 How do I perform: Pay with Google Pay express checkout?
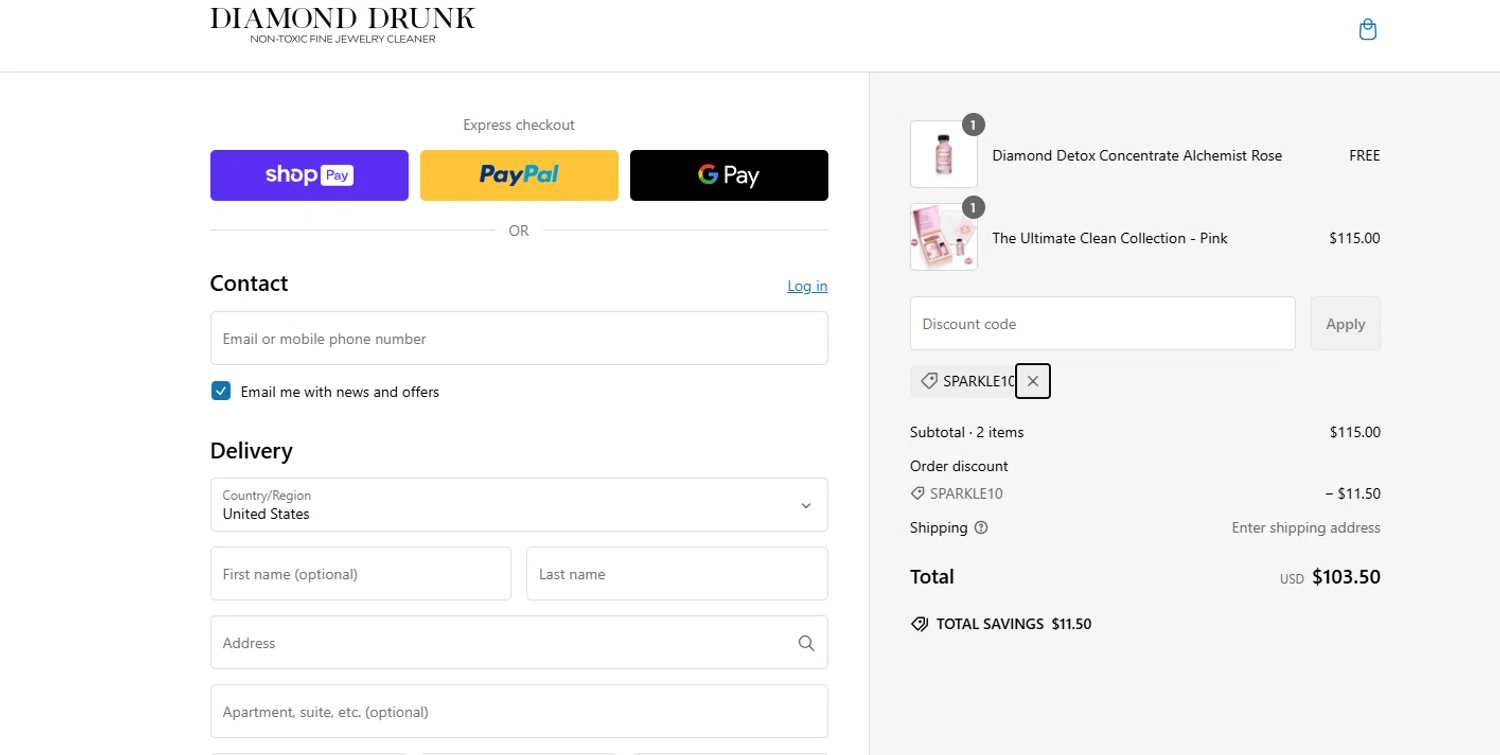[729, 175]
